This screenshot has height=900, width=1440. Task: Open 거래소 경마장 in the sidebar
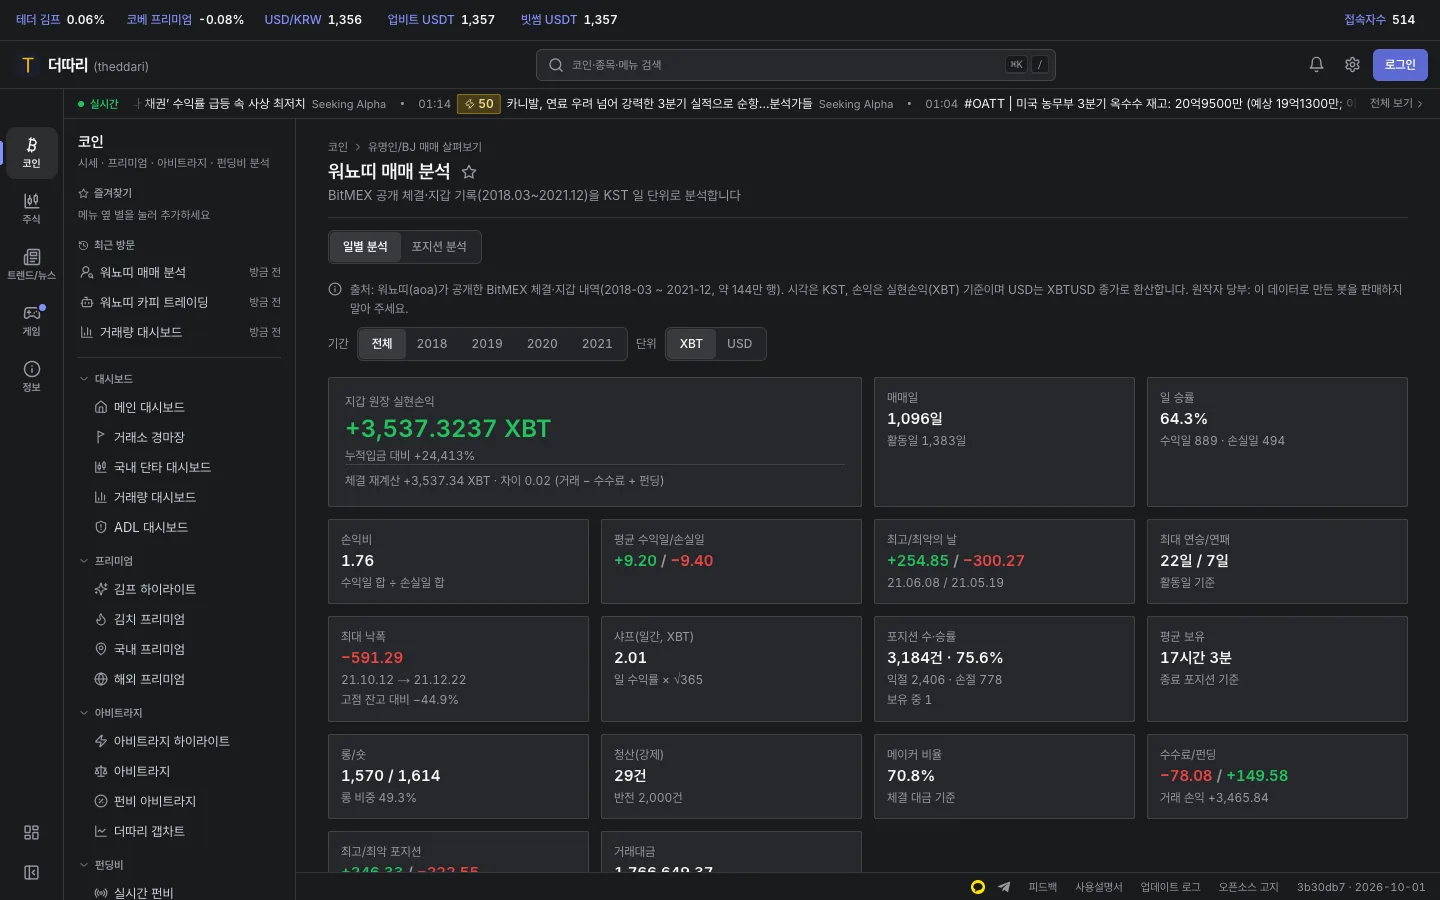pyautogui.click(x=180, y=437)
